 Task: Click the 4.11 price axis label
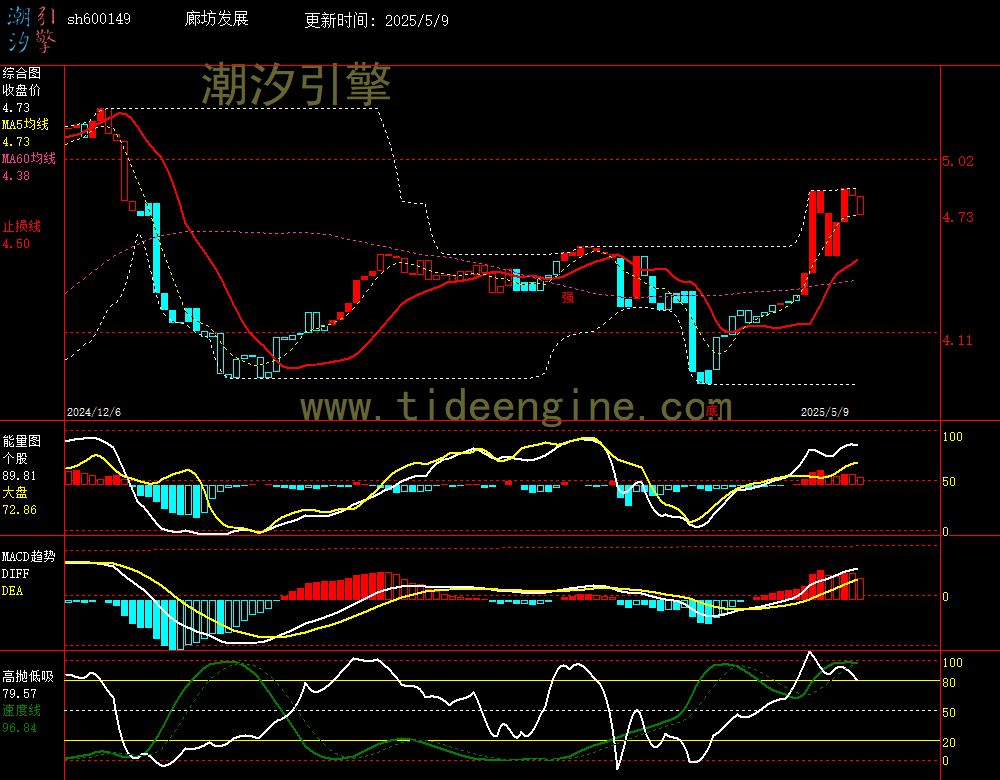(958, 341)
